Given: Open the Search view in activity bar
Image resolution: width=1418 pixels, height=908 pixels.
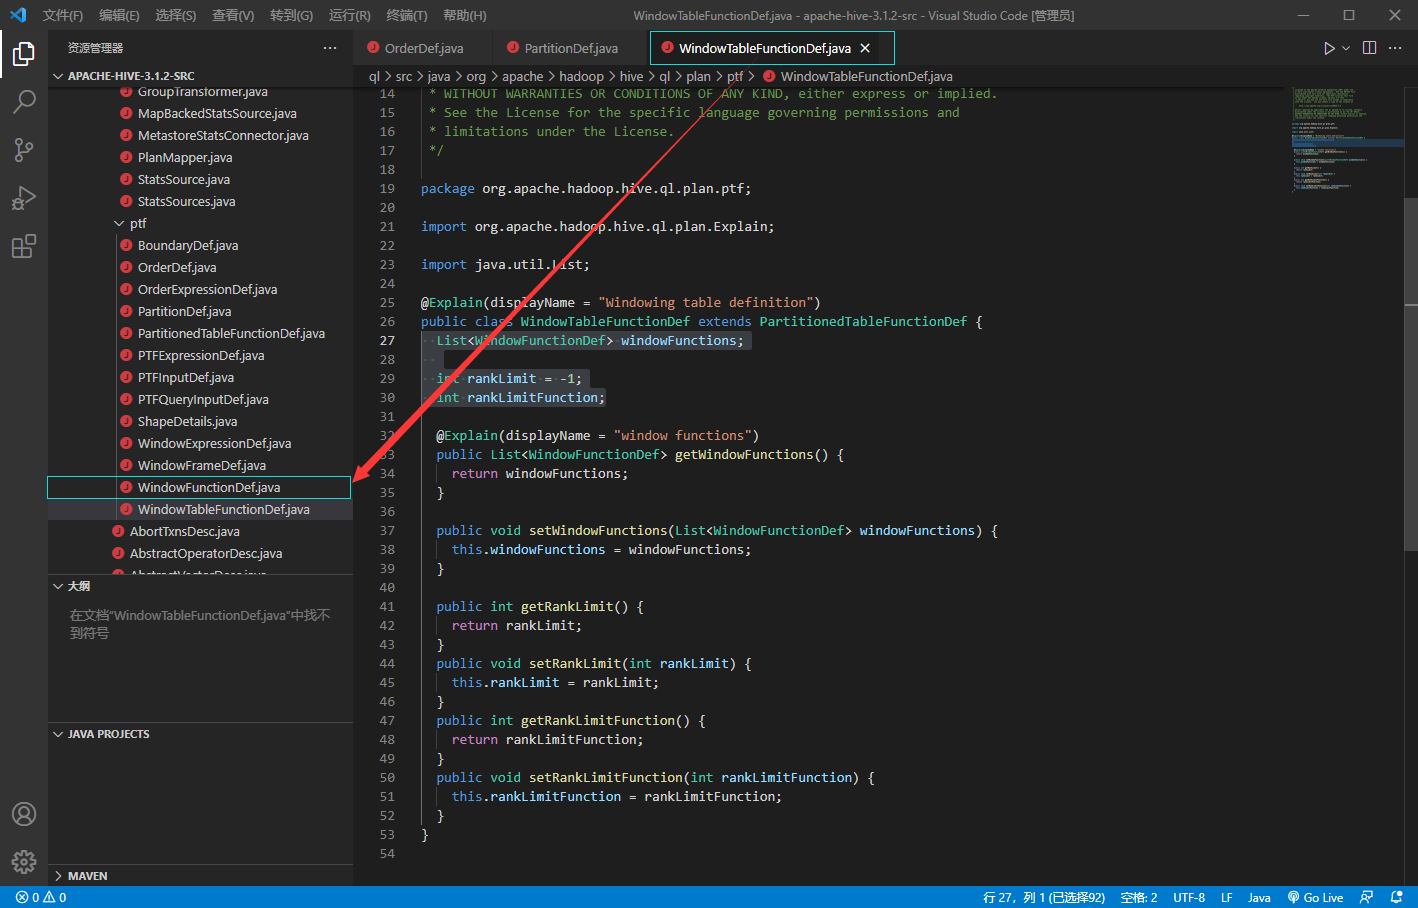Looking at the screenshot, I should [x=24, y=101].
